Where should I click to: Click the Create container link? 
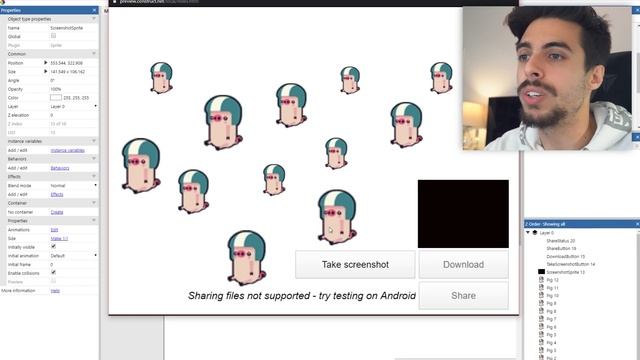click(x=57, y=212)
